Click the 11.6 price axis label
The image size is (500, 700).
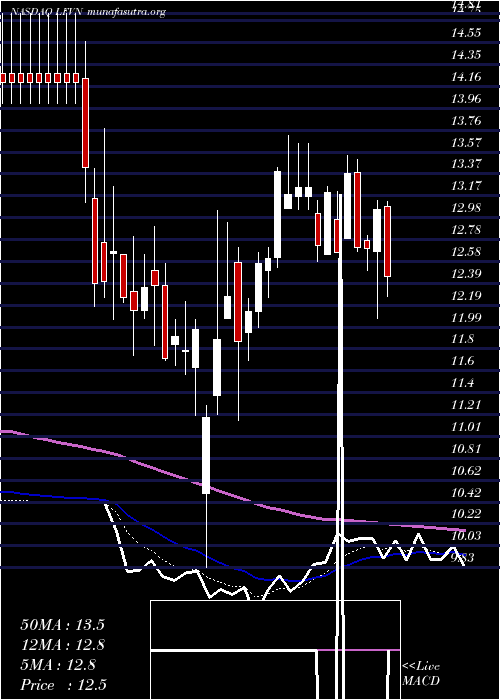click(x=462, y=361)
